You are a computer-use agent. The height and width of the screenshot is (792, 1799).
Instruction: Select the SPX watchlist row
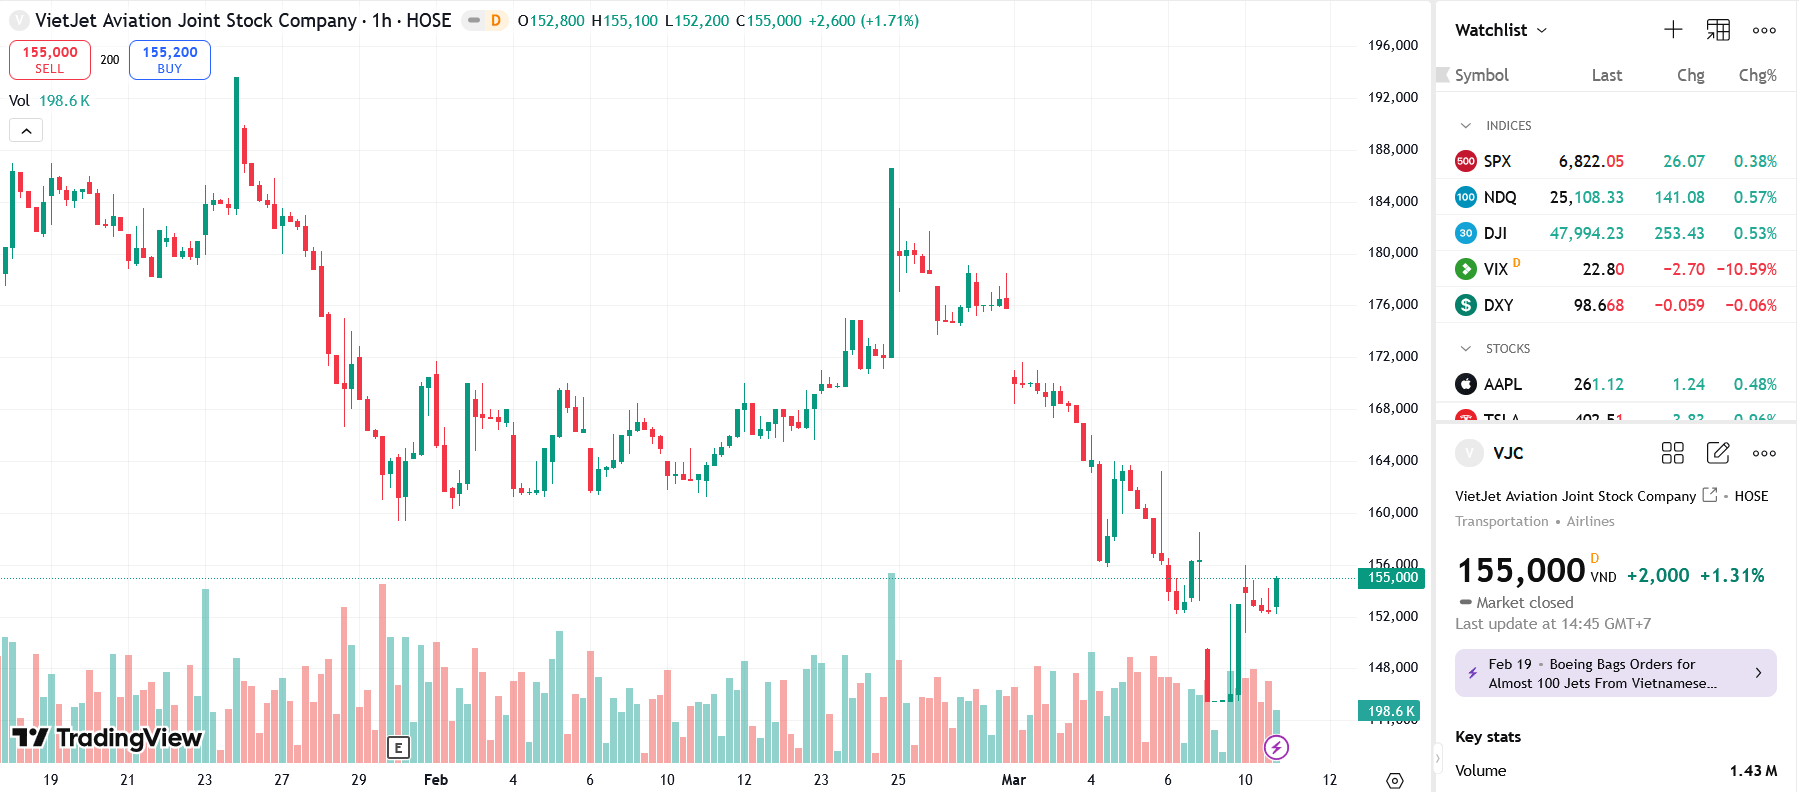coord(1616,161)
